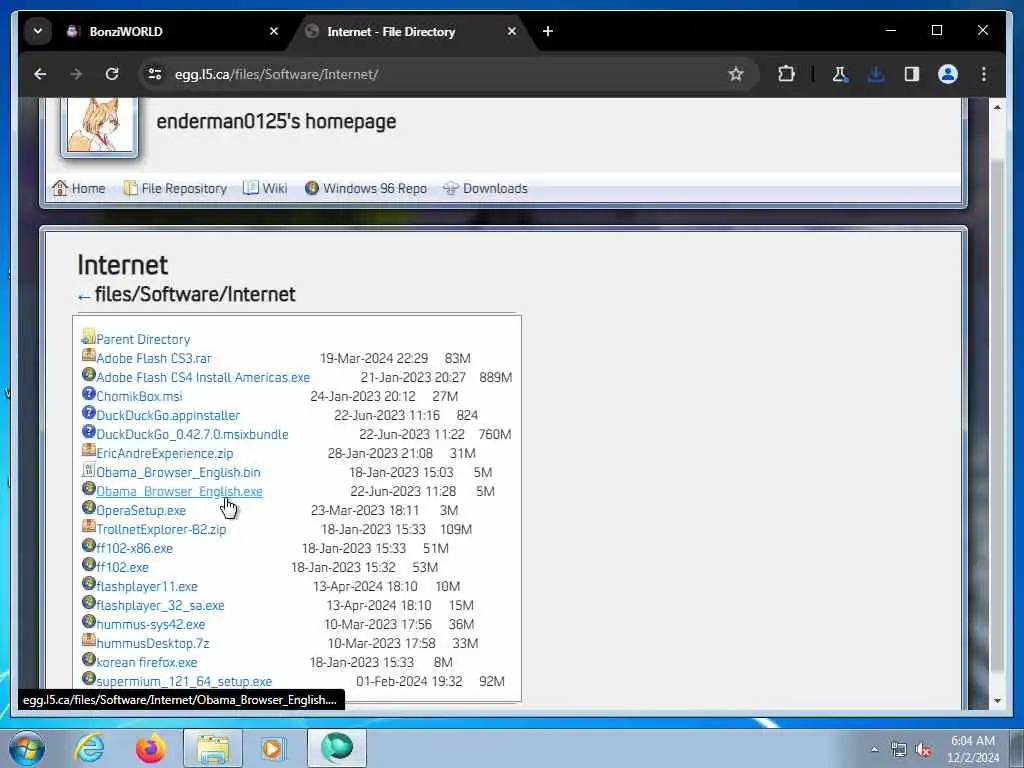Open Windows Media Player from the taskbar
1024x768 pixels.
[273, 748]
